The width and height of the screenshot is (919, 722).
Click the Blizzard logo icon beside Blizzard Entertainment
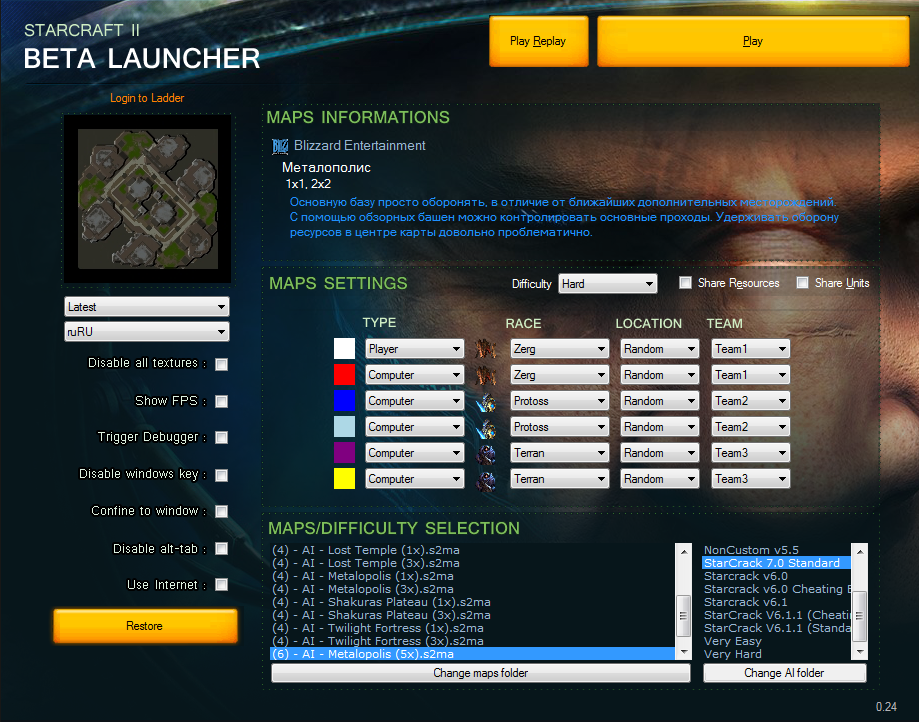click(x=280, y=146)
